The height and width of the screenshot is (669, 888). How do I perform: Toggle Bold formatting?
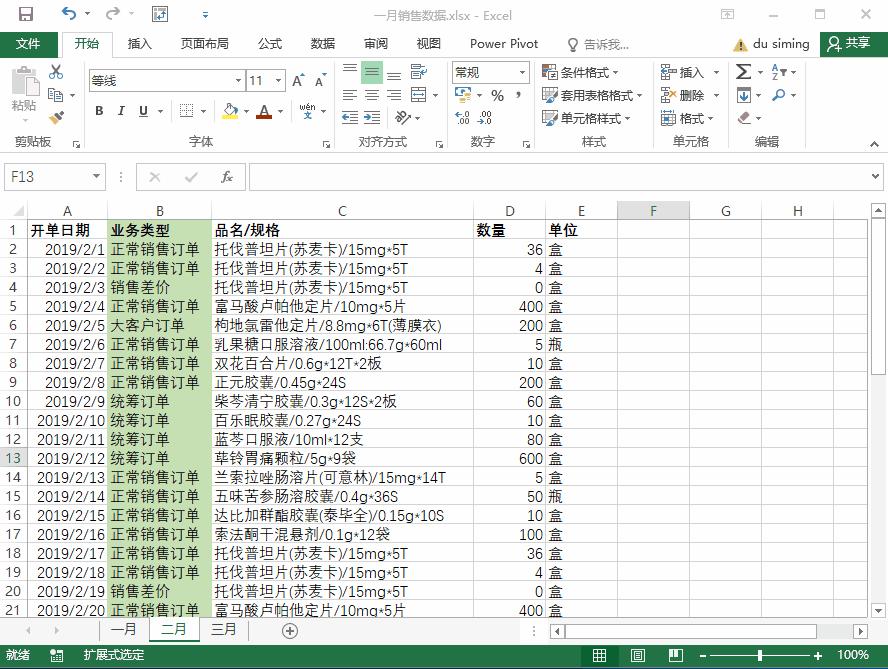(98, 111)
